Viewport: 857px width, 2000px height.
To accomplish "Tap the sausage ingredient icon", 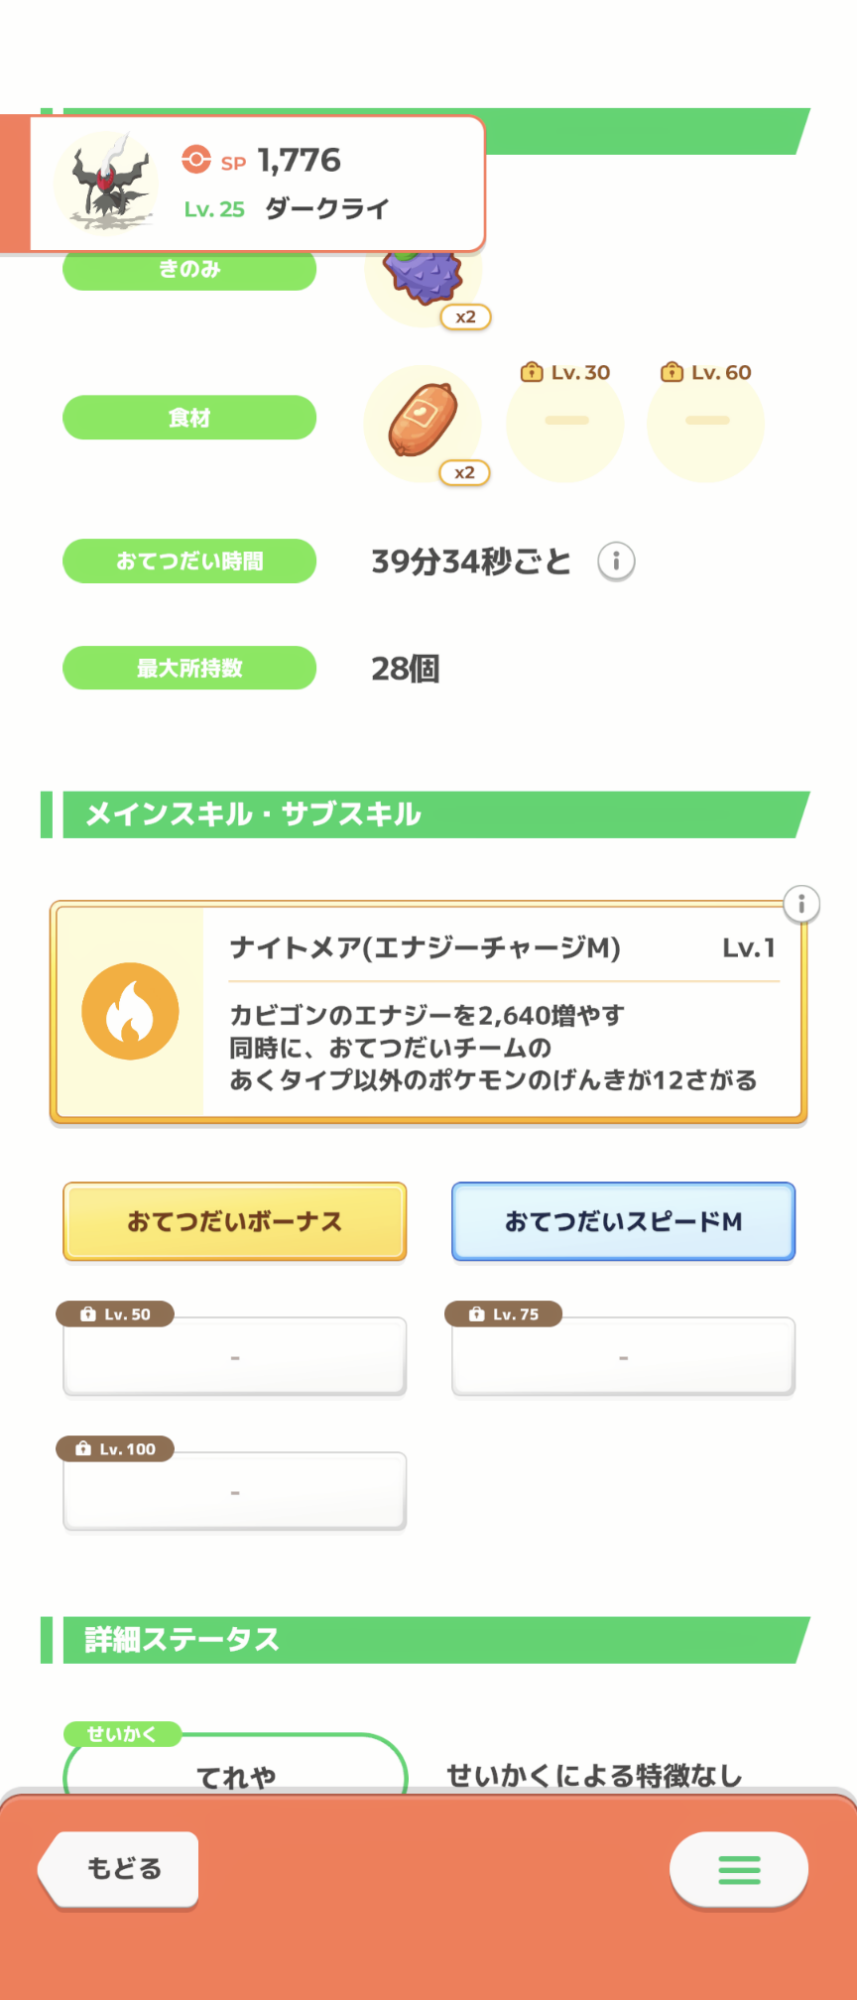I will 422,421.
